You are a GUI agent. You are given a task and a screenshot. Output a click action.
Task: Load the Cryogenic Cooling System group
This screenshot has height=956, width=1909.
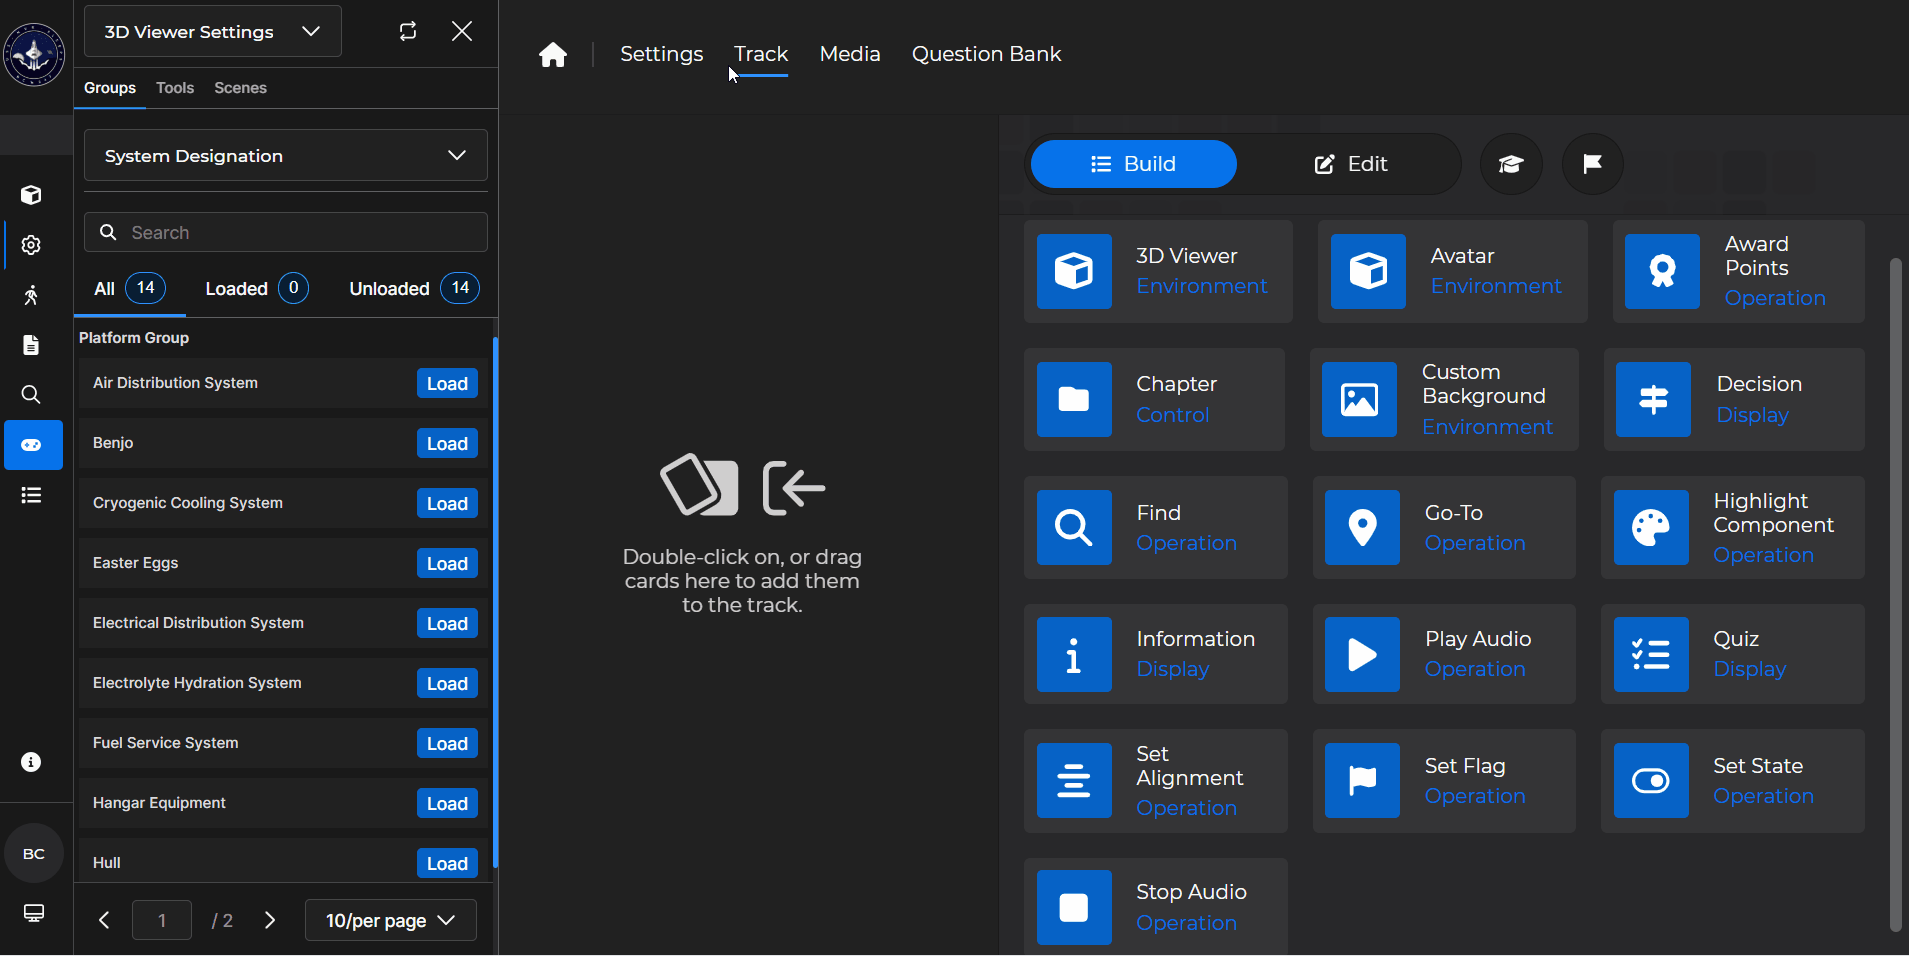pos(447,504)
